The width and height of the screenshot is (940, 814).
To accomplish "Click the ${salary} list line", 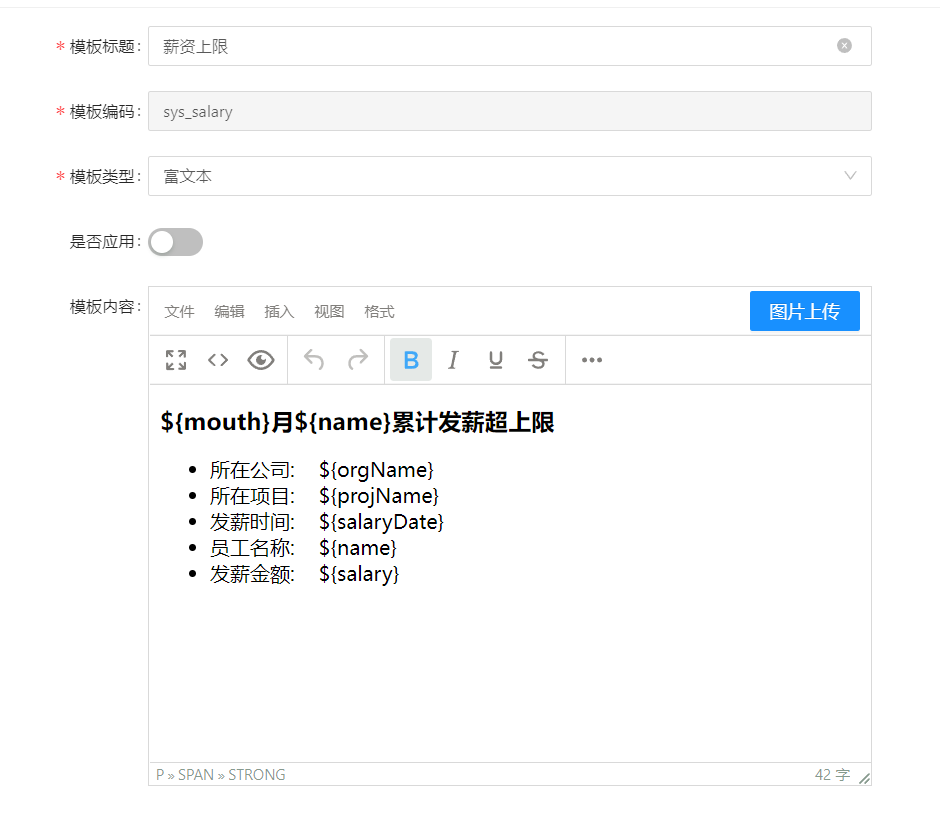I will click(305, 574).
